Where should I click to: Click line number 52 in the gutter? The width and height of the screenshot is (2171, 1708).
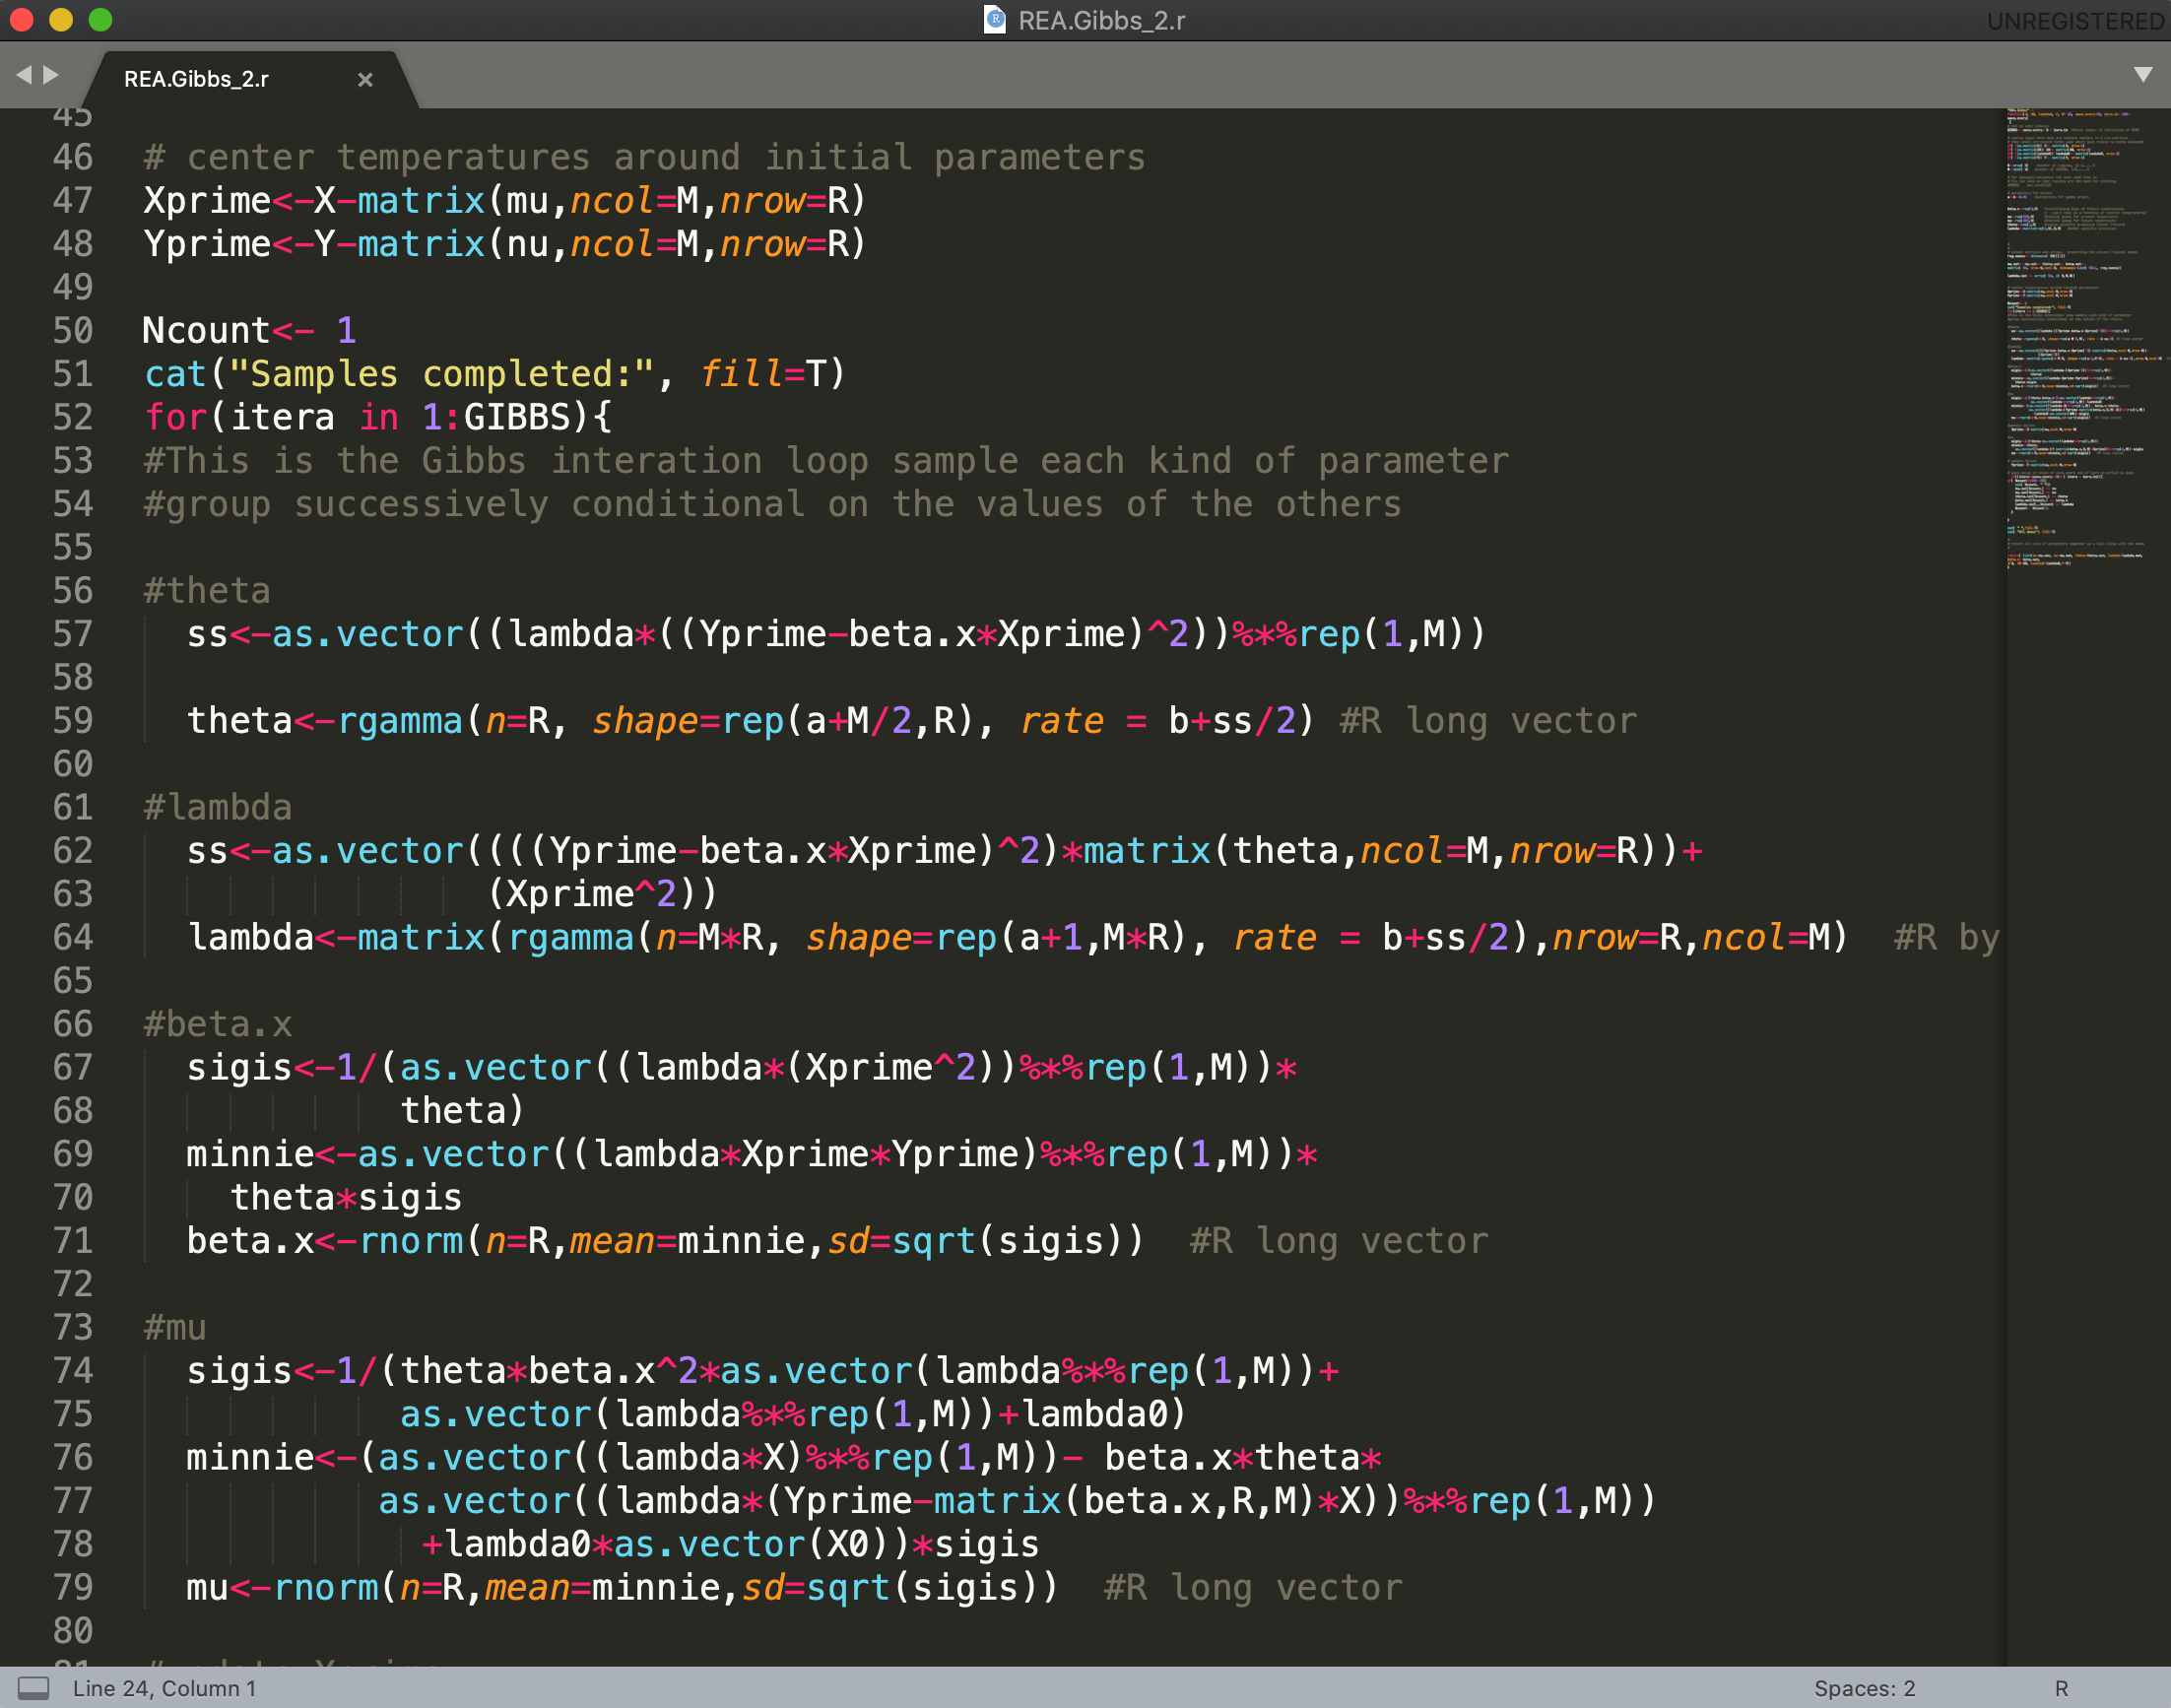(73, 417)
